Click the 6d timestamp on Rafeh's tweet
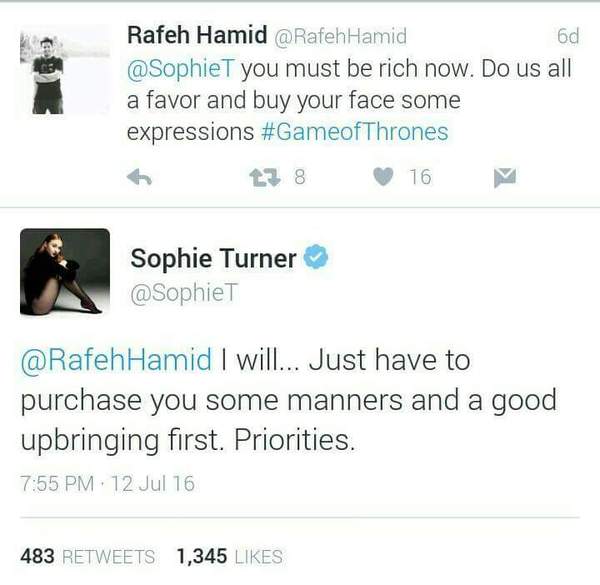600x585 pixels. tap(567, 37)
